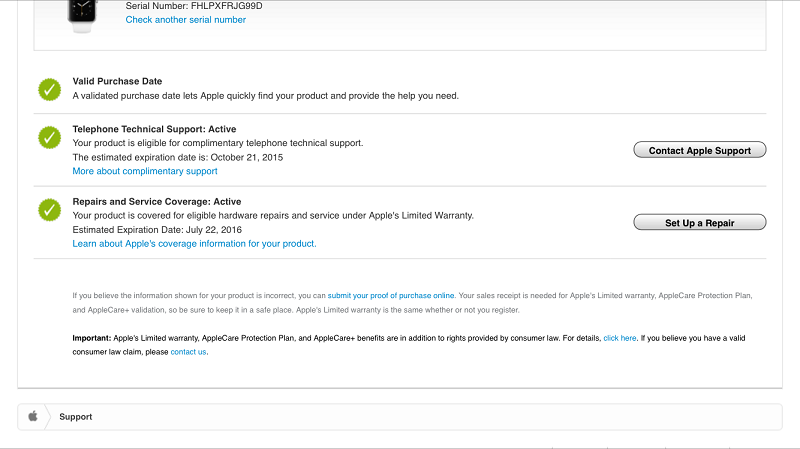Open Learn about Apple's coverage information link
Image resolution: width=800 pixels, height=449 pixels.
click(194, 244)
